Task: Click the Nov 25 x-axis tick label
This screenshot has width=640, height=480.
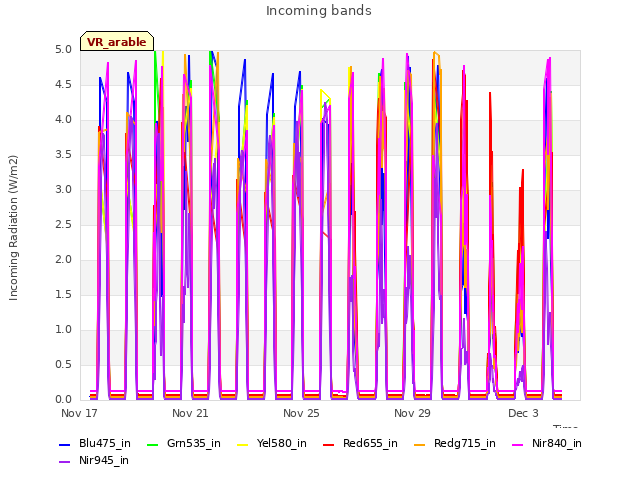Action: (301, 413)
